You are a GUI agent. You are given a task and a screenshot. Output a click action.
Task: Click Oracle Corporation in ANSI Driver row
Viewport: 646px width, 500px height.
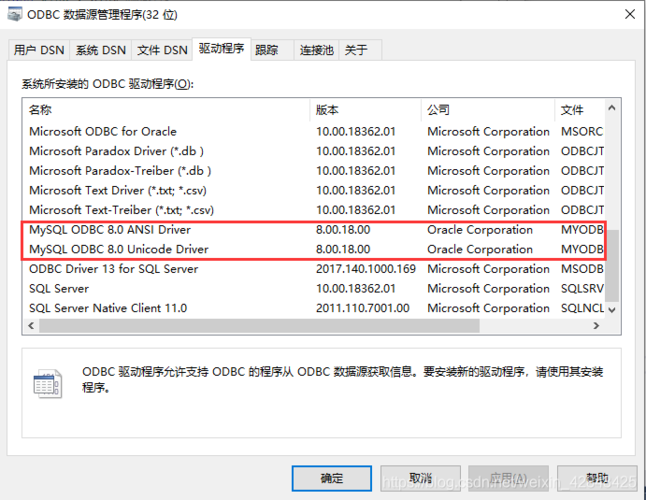(x=480, y=229)
